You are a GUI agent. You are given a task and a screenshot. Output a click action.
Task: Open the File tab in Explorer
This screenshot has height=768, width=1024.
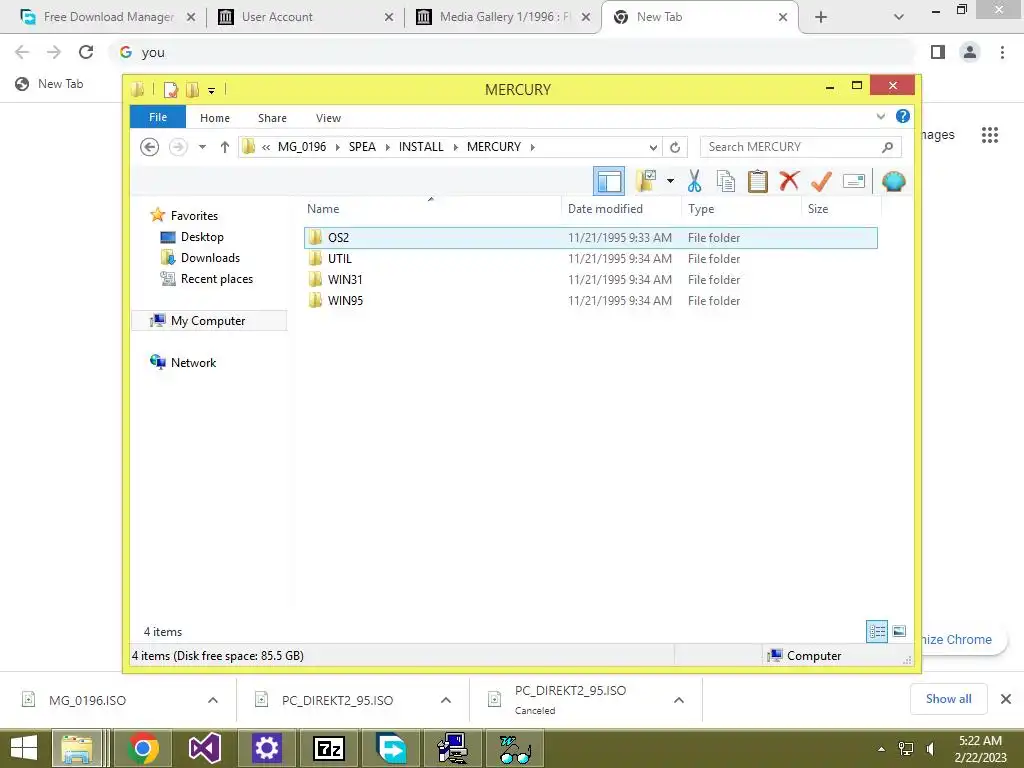pyautogui.click(x=158, y=117)
